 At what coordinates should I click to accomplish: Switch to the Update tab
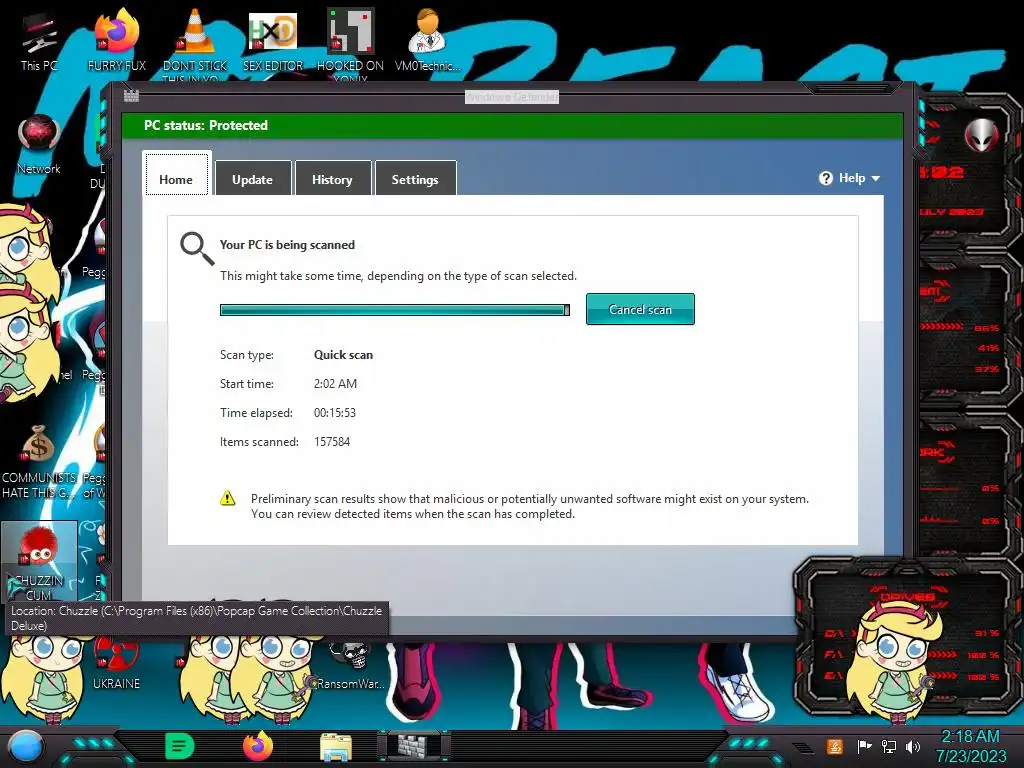[253, 178]
